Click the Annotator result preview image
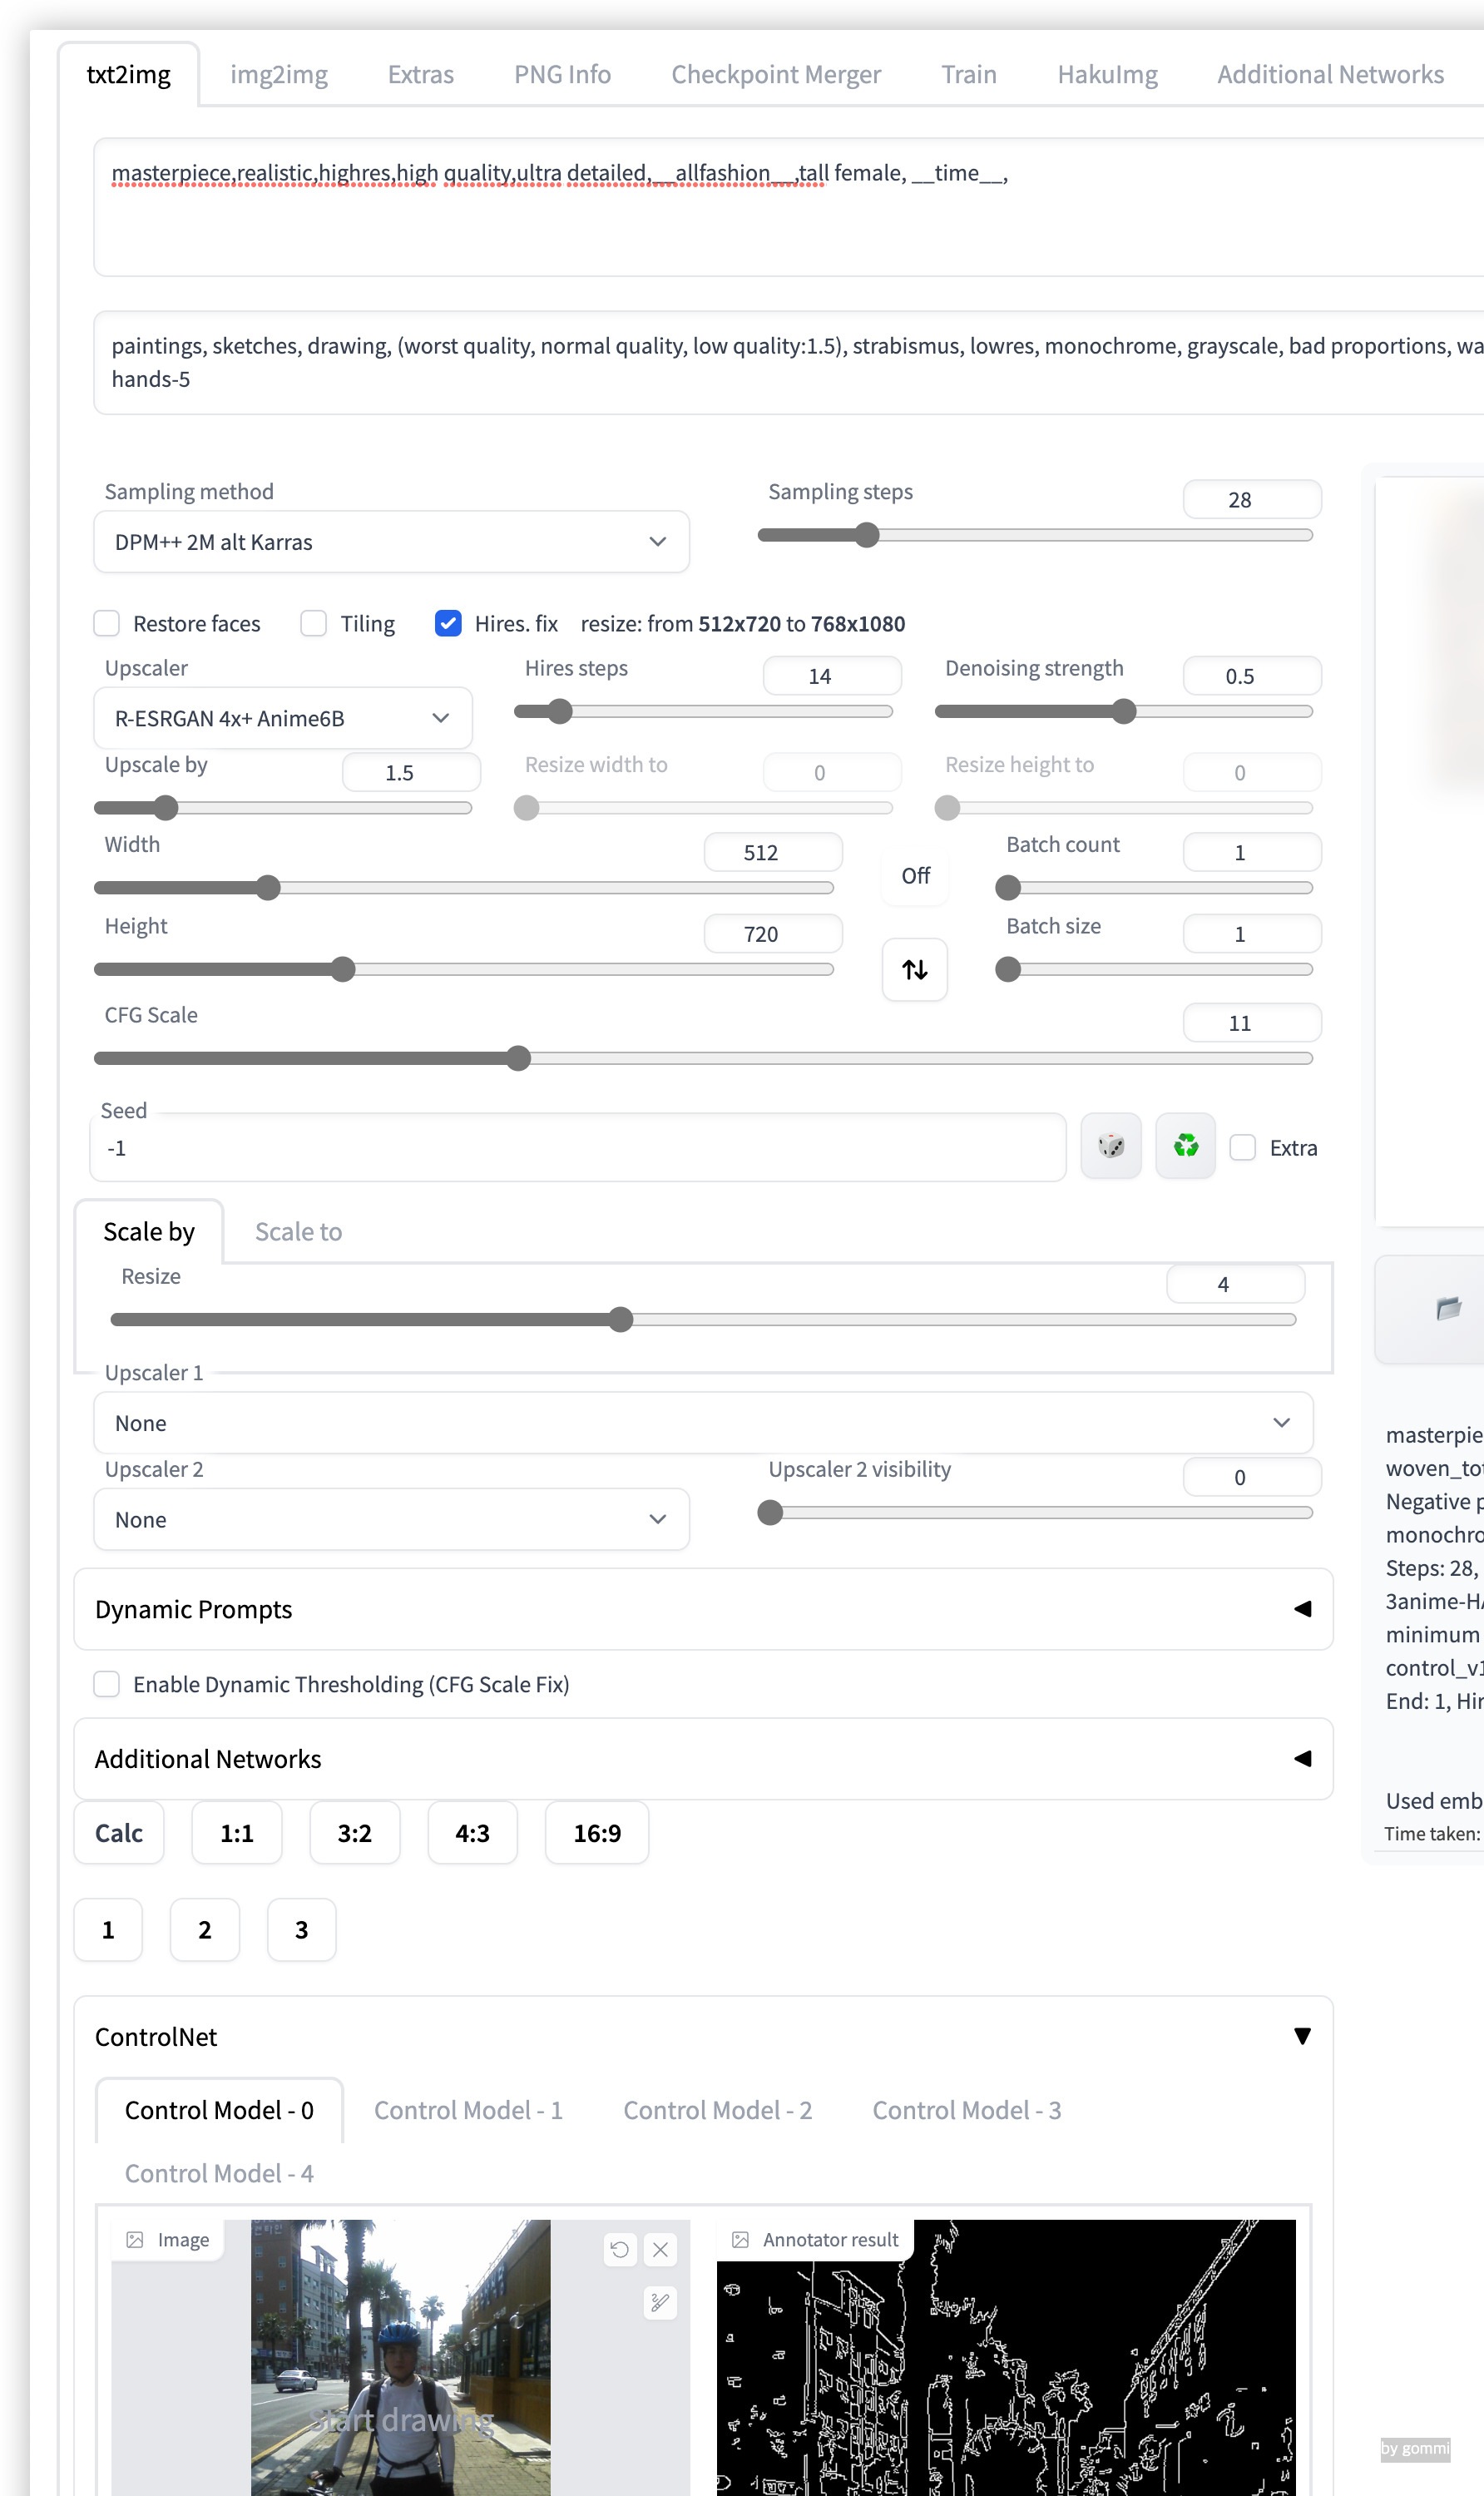 [x=1006, y=2358]
